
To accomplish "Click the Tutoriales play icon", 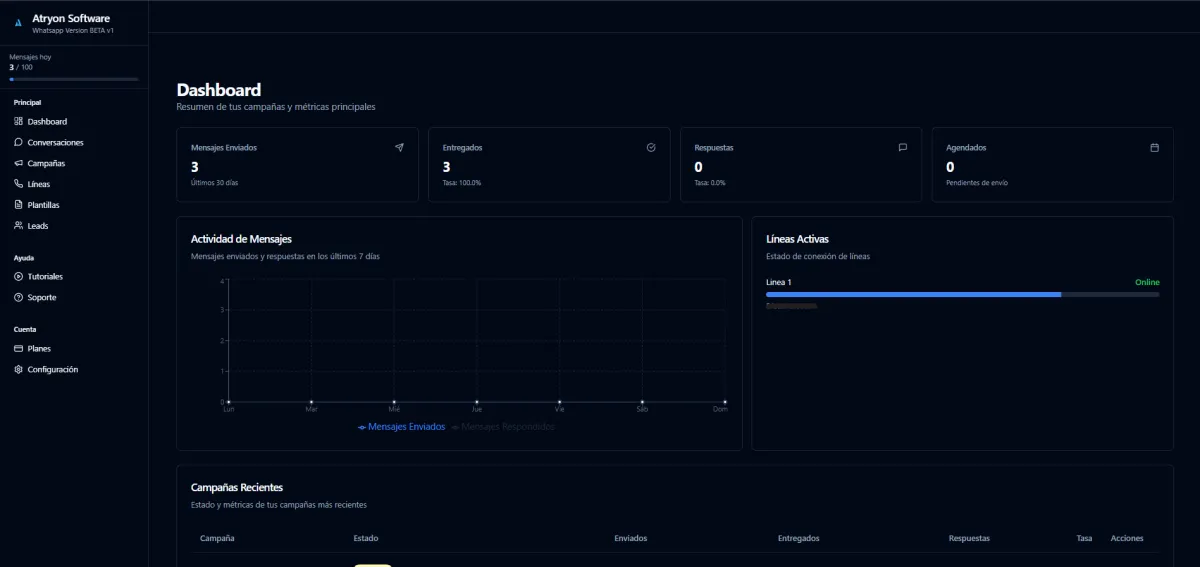I will click(x=18, y=277).
